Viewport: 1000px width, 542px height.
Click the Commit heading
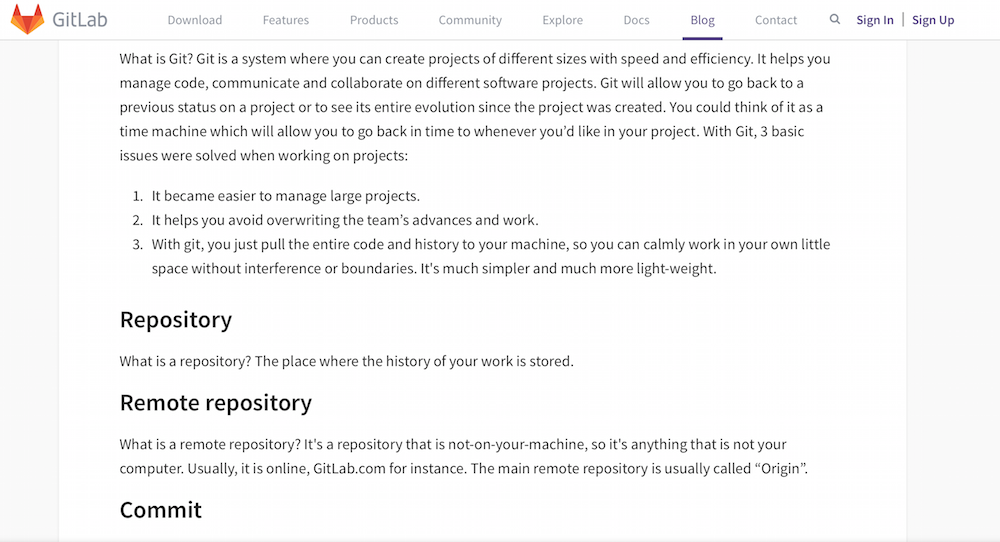[161, 509]
